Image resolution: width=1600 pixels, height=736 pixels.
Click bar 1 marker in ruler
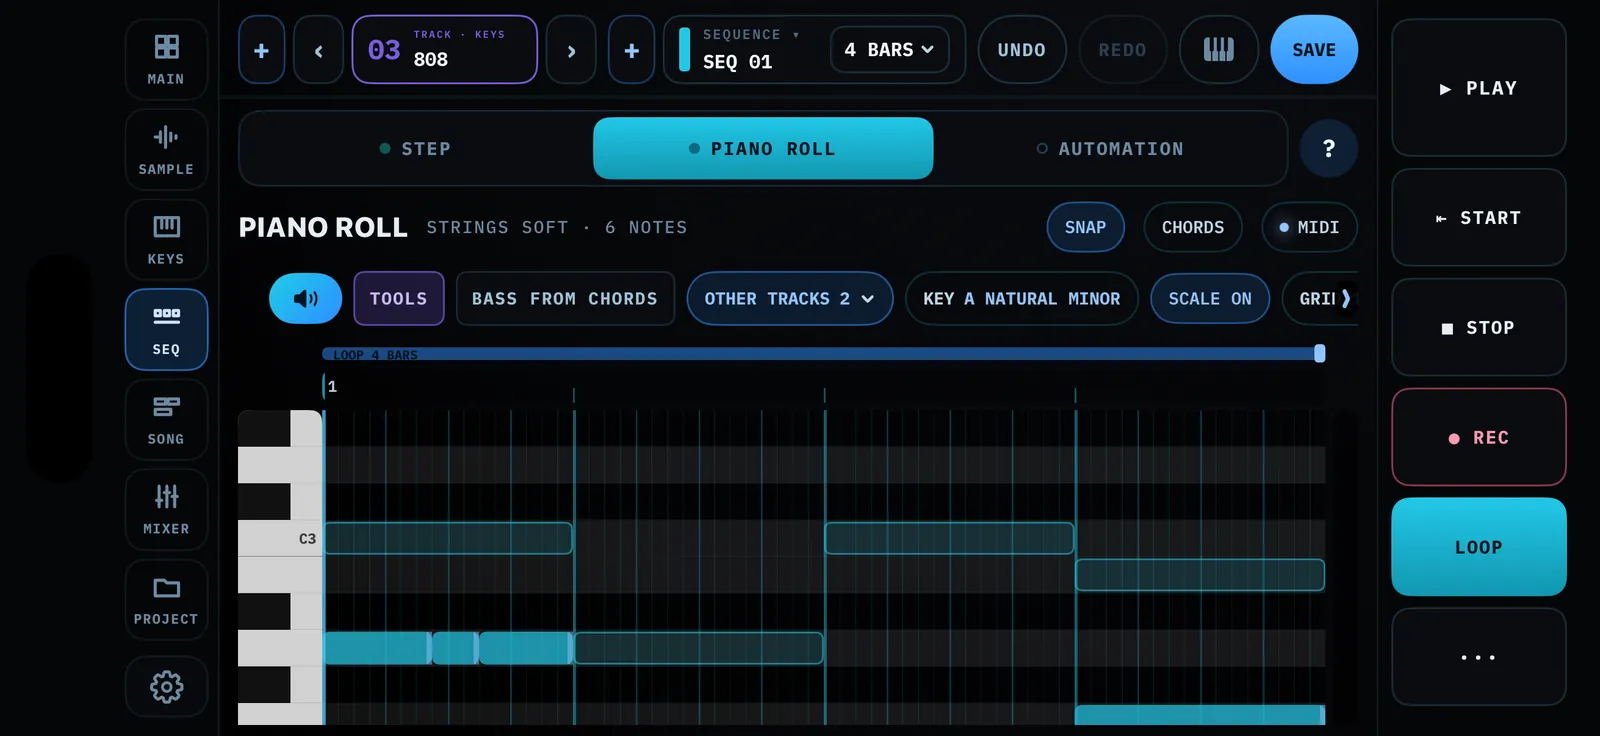click(332, 386)
